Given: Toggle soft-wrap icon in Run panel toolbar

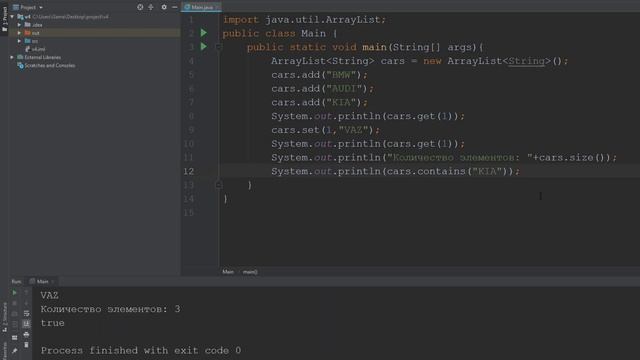Looking at the screenshot, I should pos(26,313).
